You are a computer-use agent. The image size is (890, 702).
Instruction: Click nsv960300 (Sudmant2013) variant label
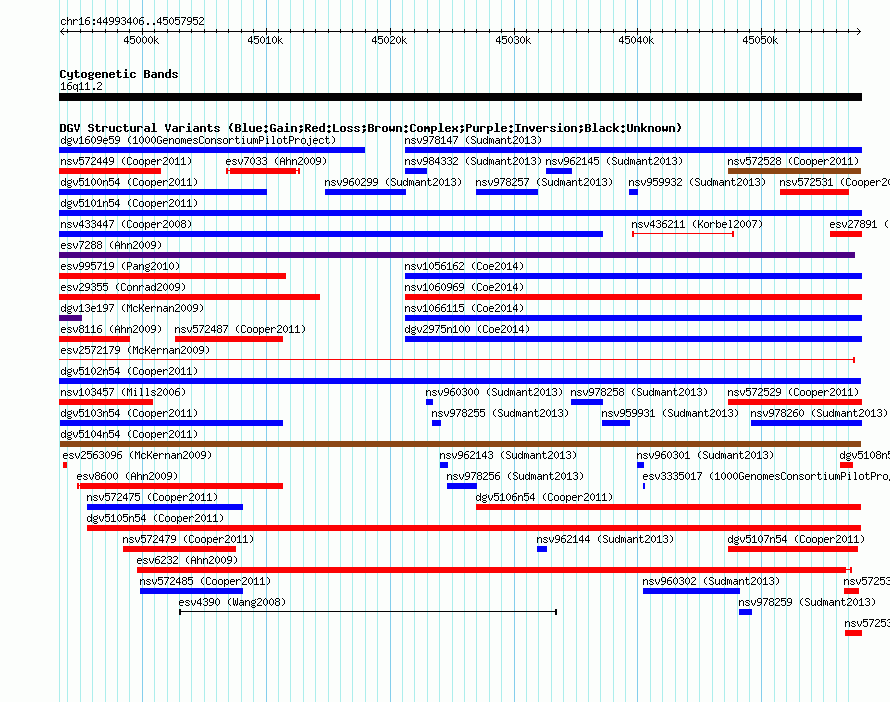point(494,392)
